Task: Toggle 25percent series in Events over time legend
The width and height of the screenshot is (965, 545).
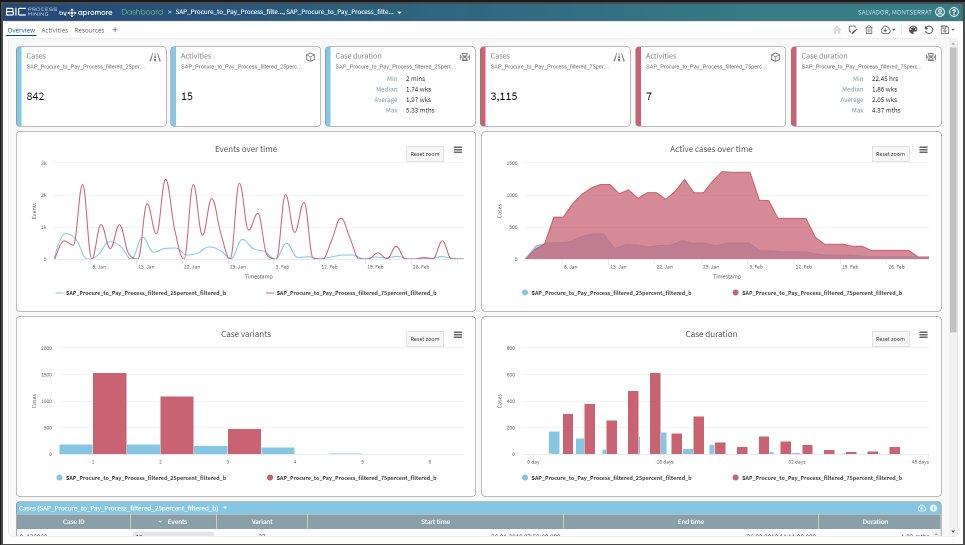Action: [121, 293]
